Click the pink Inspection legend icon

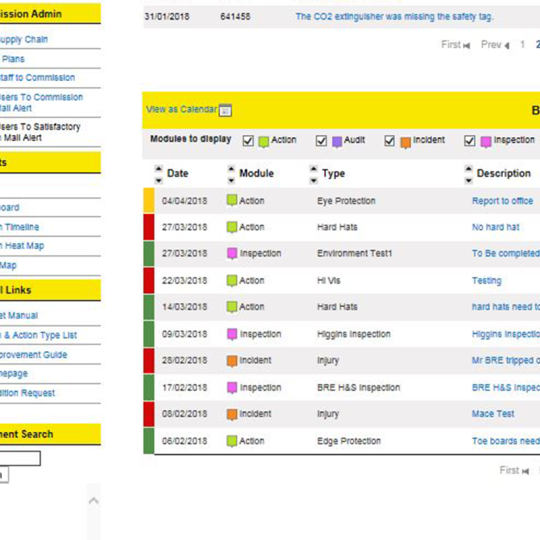(x=486, y=142)
